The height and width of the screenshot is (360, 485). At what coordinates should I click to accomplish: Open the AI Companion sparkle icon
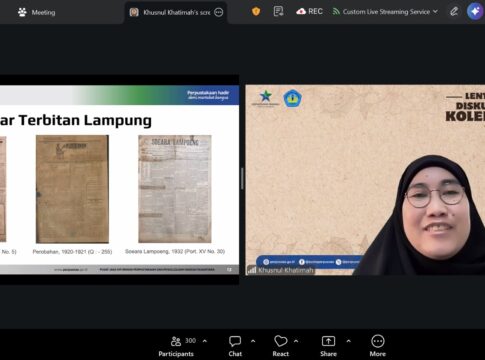[x=475, y=12]
